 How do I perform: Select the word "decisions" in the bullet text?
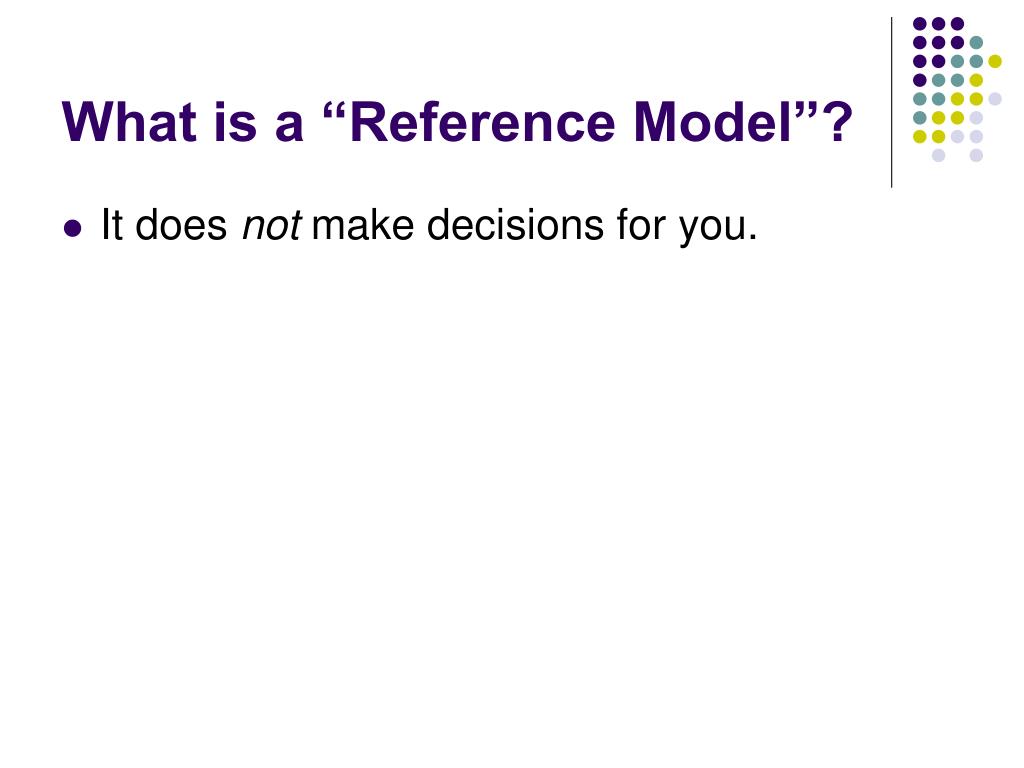click(515, 225)
